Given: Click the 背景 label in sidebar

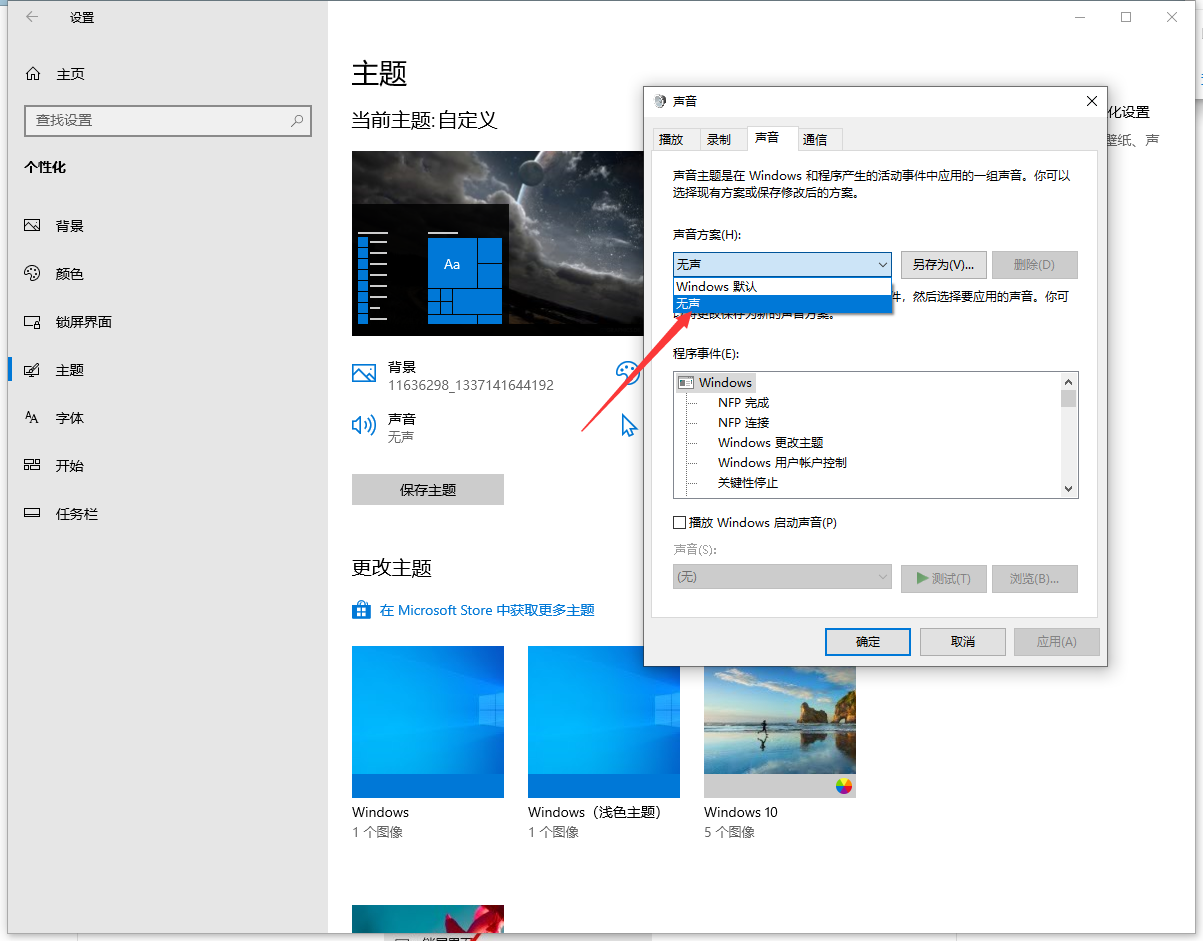Looking at the screenshot, I should click(70, 226).
